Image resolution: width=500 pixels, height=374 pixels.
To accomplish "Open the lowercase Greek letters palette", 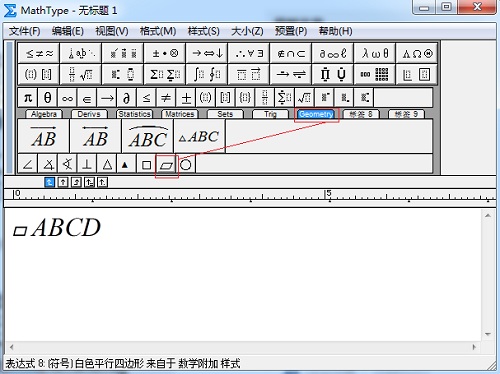I will (375, 53).
